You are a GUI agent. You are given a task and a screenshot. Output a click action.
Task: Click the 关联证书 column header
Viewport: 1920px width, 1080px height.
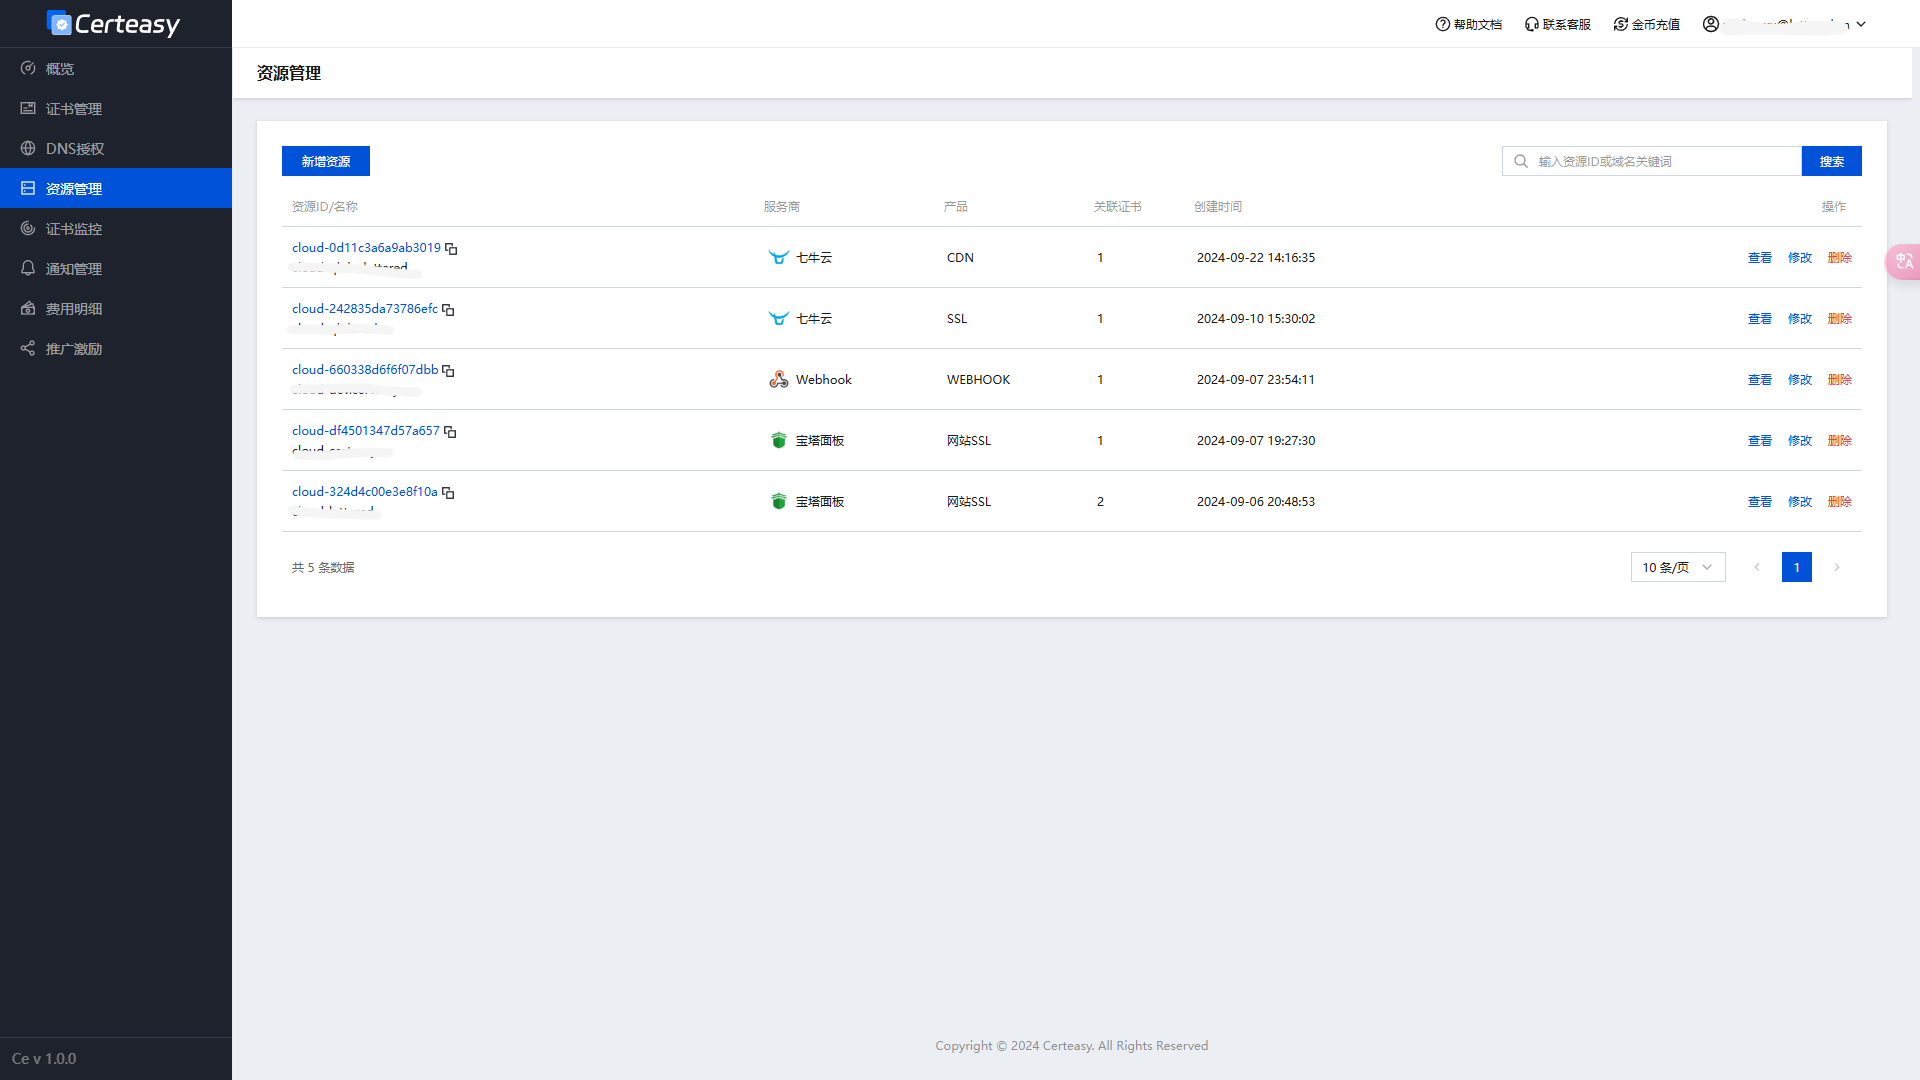[x=1117, y=206]
